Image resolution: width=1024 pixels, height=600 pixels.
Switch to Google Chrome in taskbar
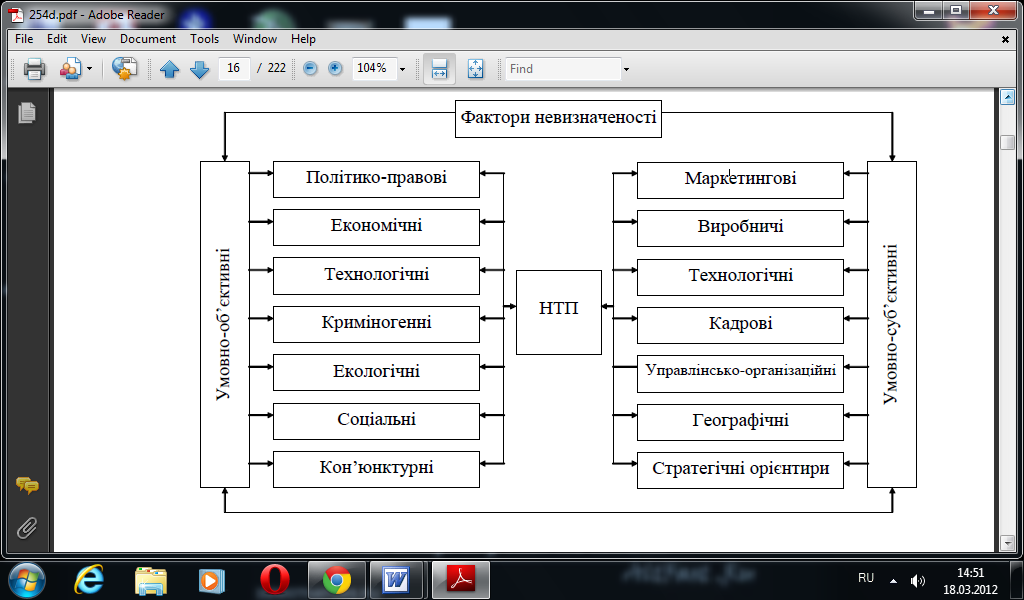click(336, 580)
